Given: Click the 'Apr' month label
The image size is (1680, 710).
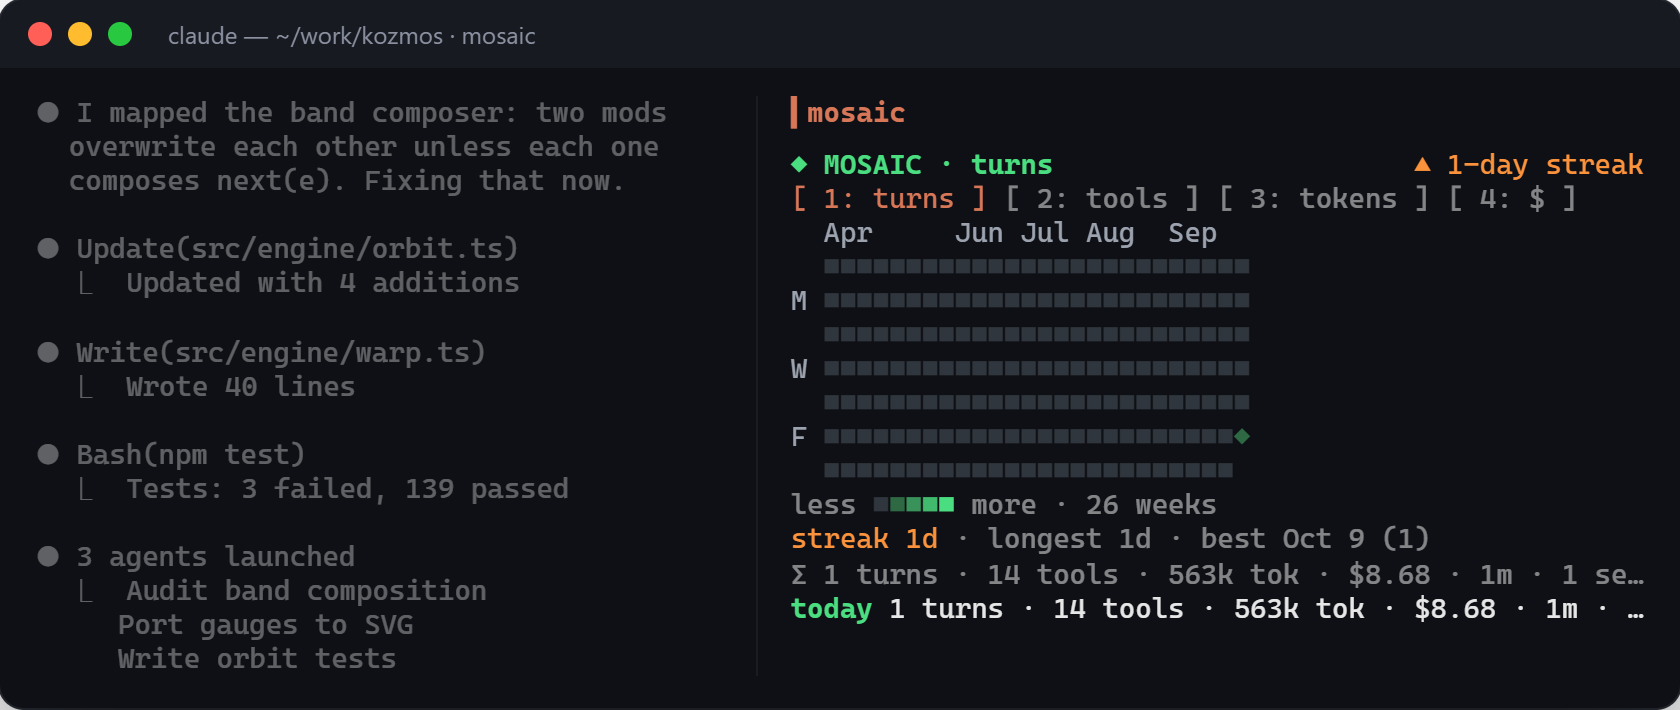Looking at the screenshot, I should [848, 234].
